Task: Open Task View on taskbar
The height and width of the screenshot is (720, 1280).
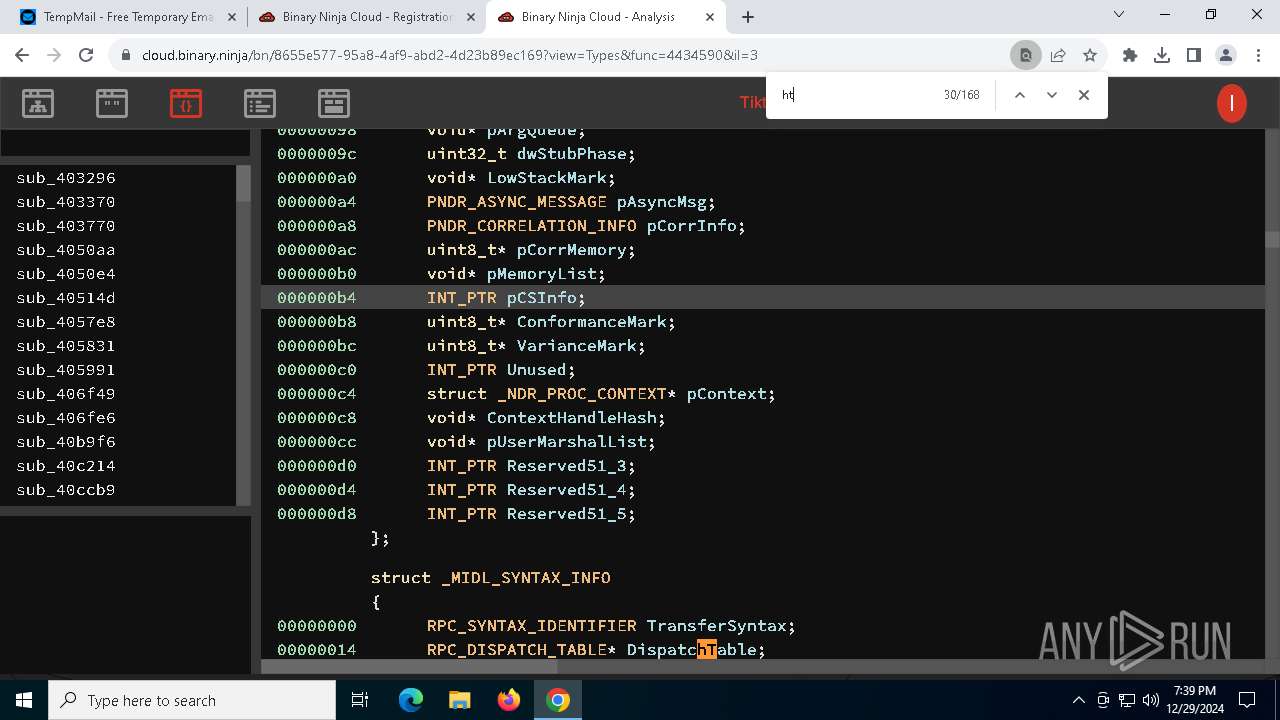Action: (360, 700)
